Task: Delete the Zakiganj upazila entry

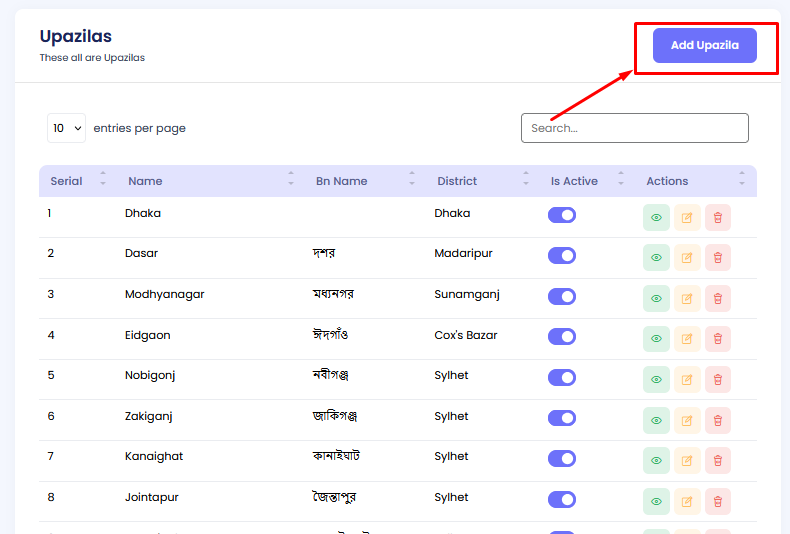Action: (718, 420)
